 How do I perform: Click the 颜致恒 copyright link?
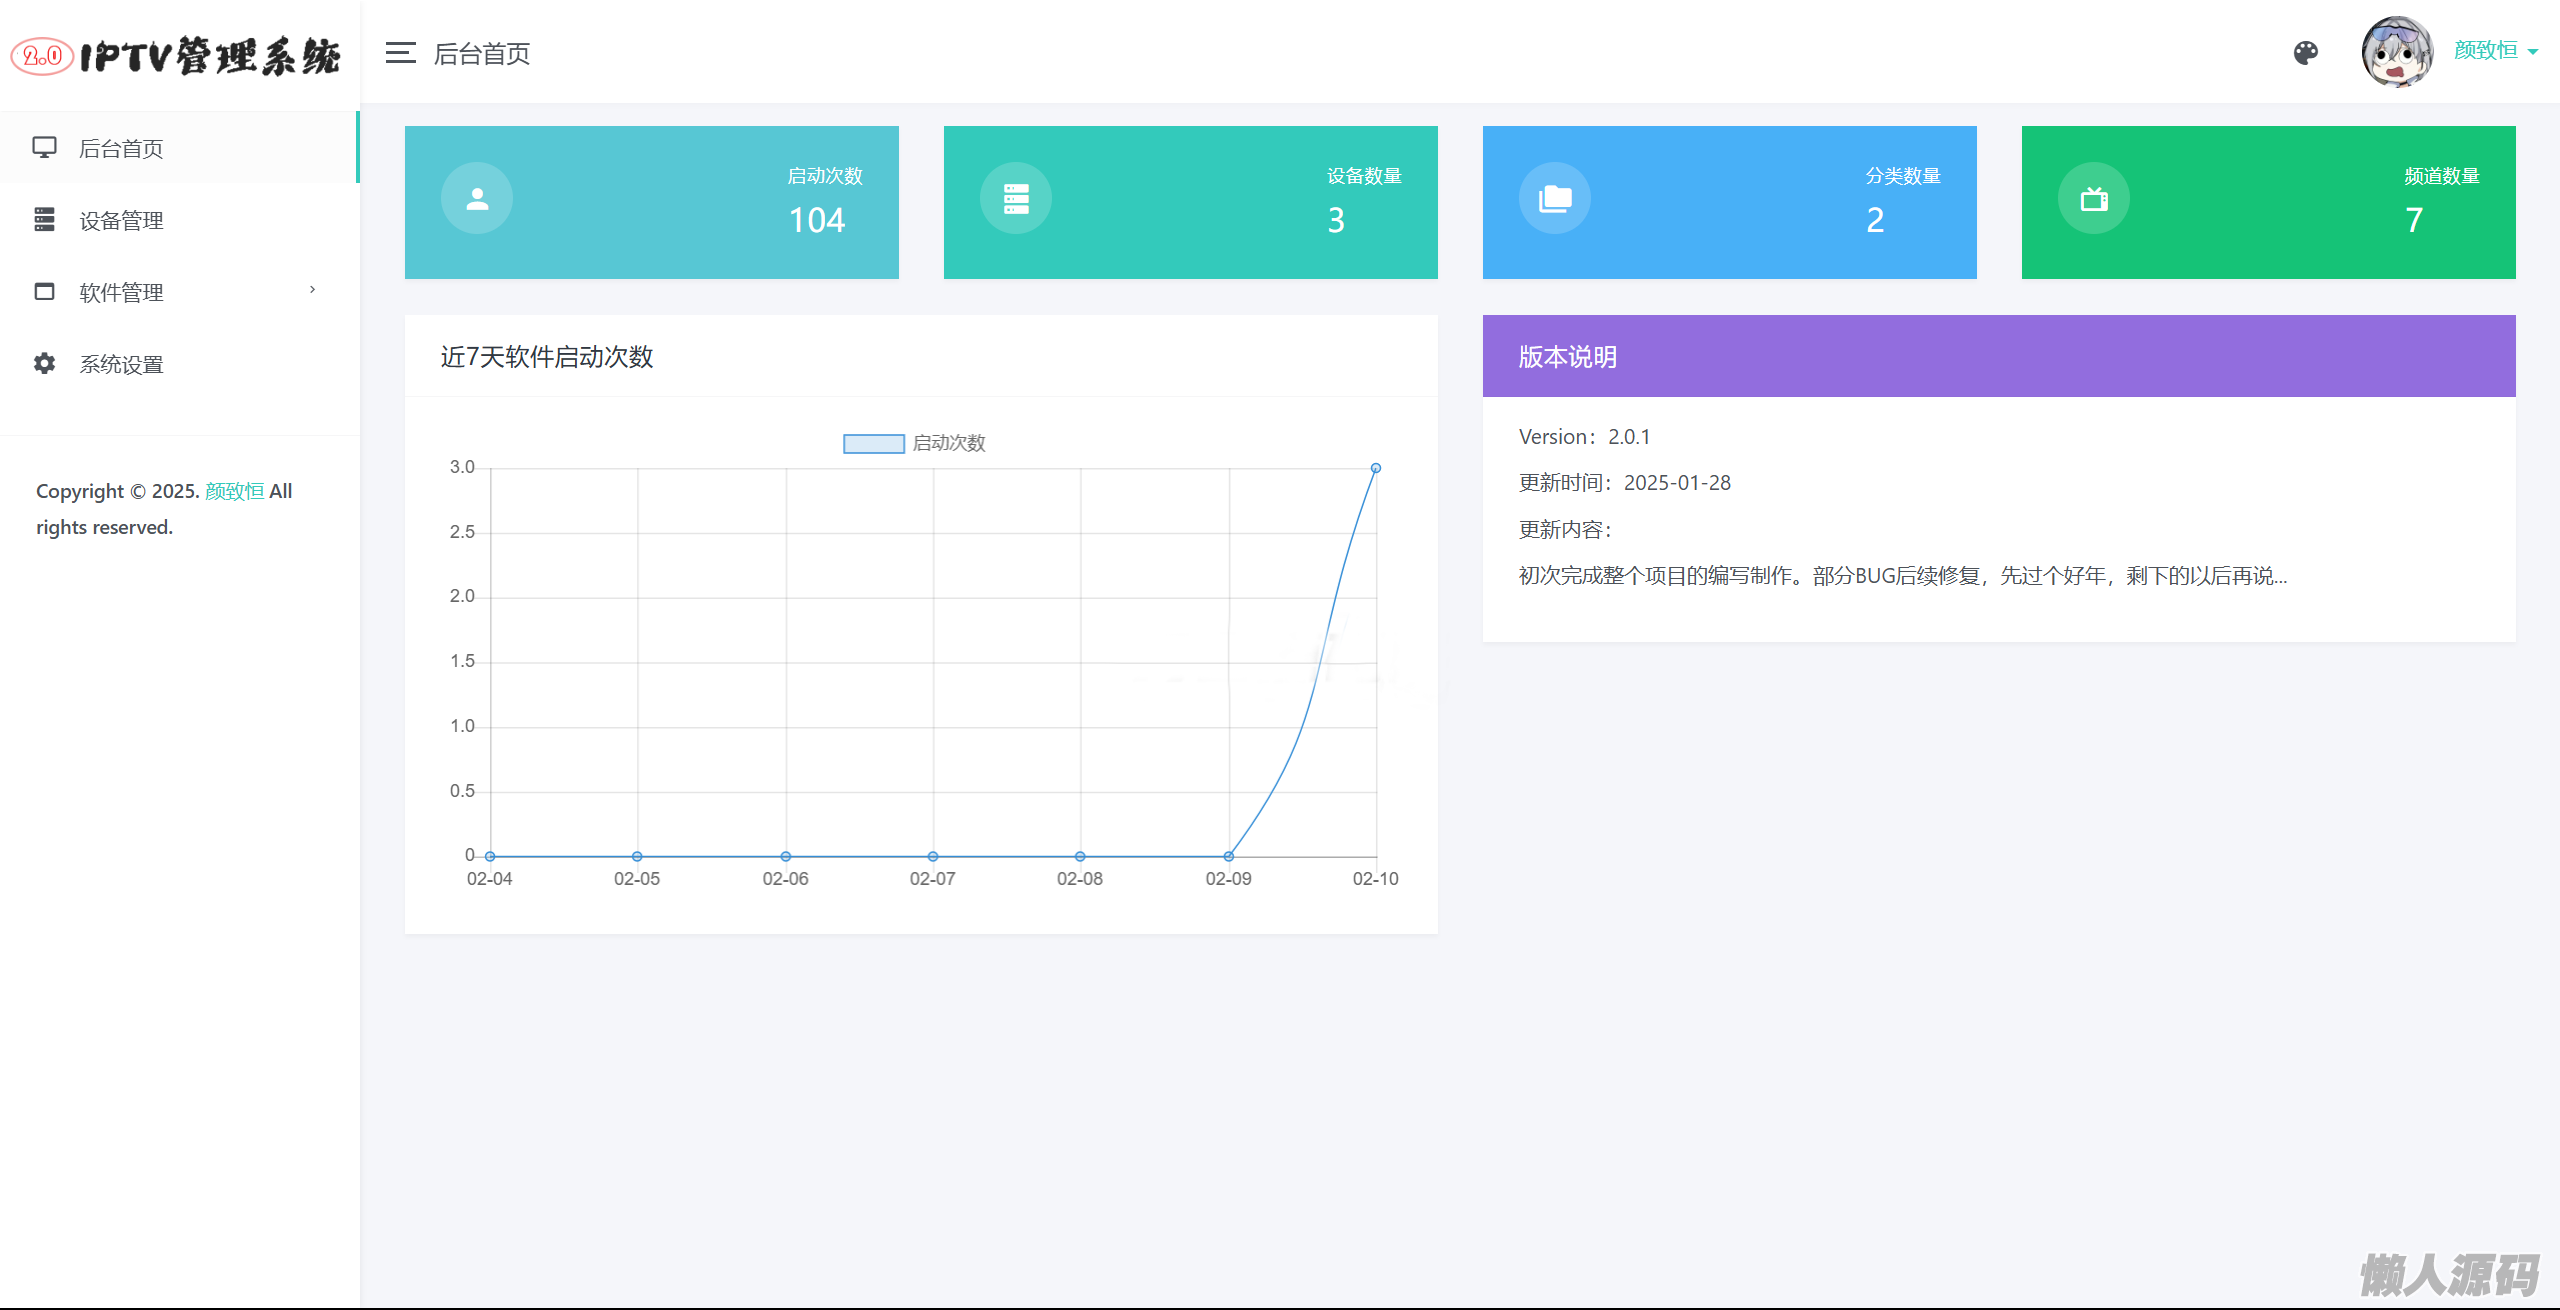[x=234, y=491]
